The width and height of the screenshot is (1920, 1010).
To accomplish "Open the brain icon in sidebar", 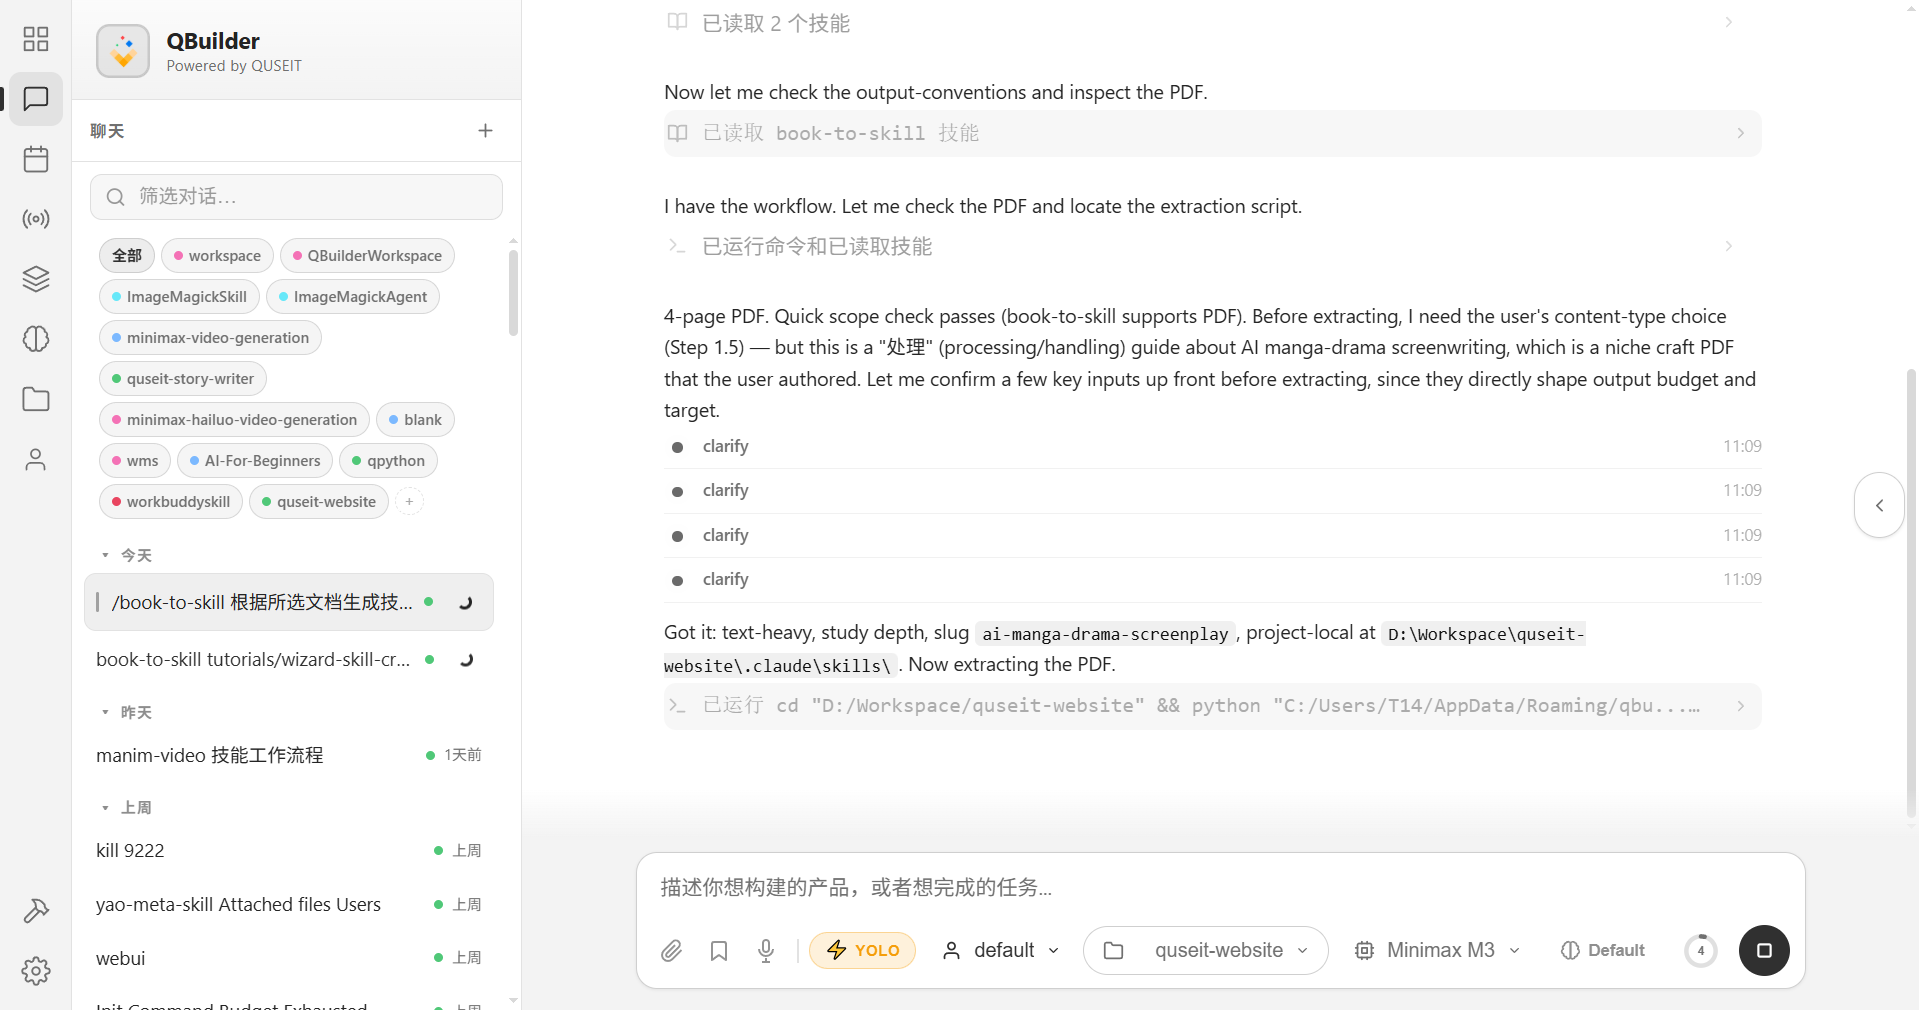I will 36,339.
